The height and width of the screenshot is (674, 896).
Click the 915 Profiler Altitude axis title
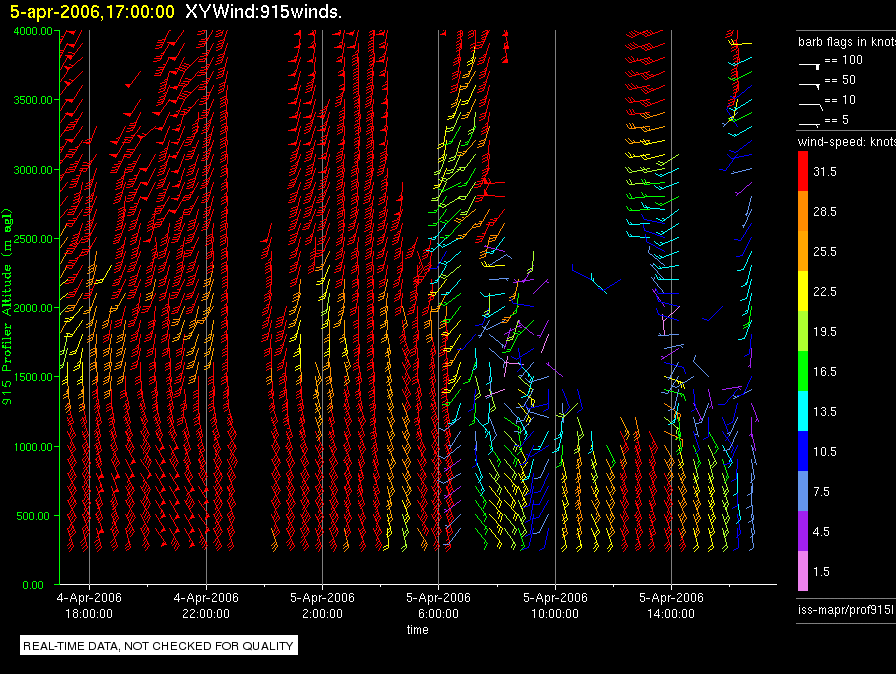(8, 300)
